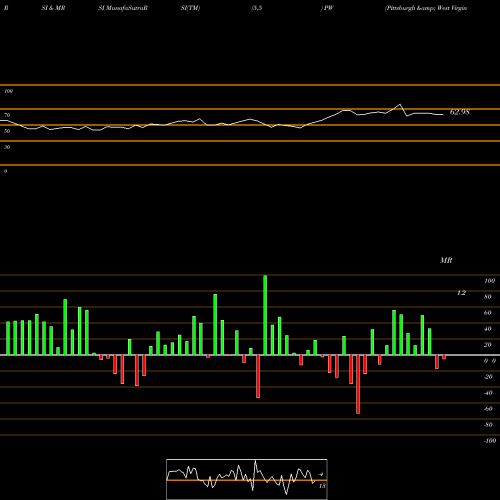Screen dimensions: 500x500
Task: Click the RSI line's highest peak
Action: point(400,105)
